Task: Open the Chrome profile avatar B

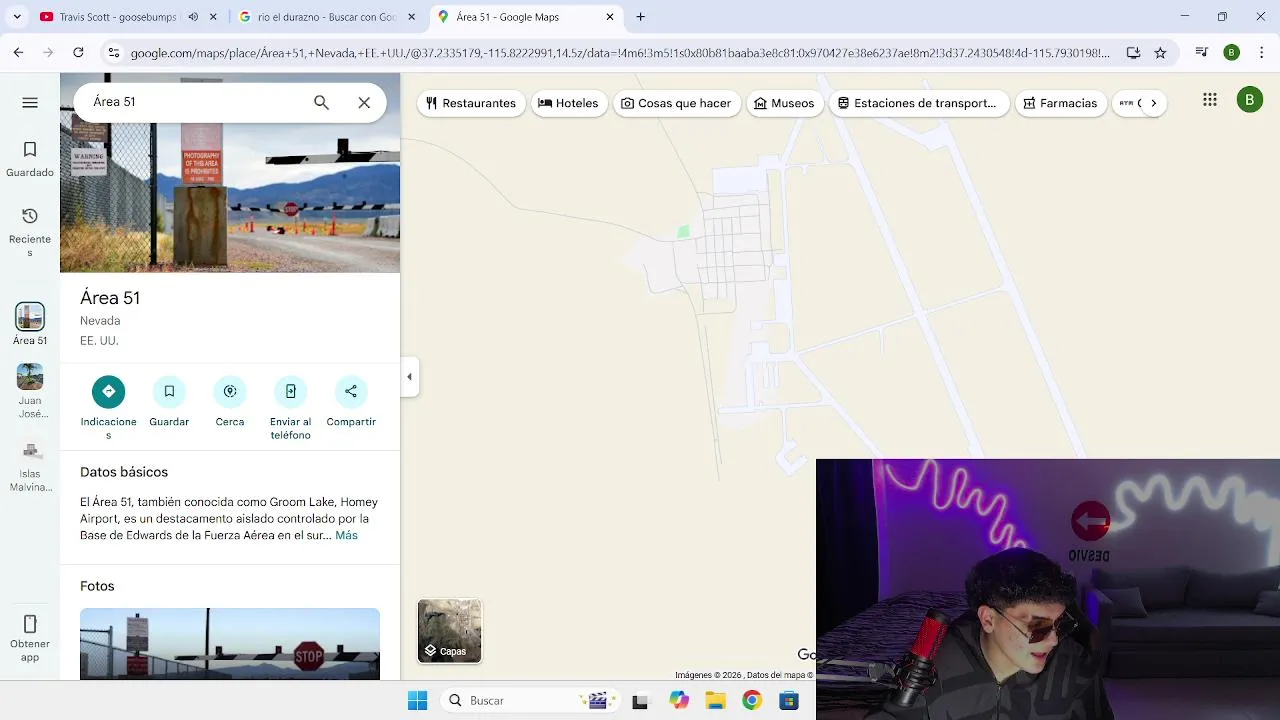Action: click(x=1232, y=52)
